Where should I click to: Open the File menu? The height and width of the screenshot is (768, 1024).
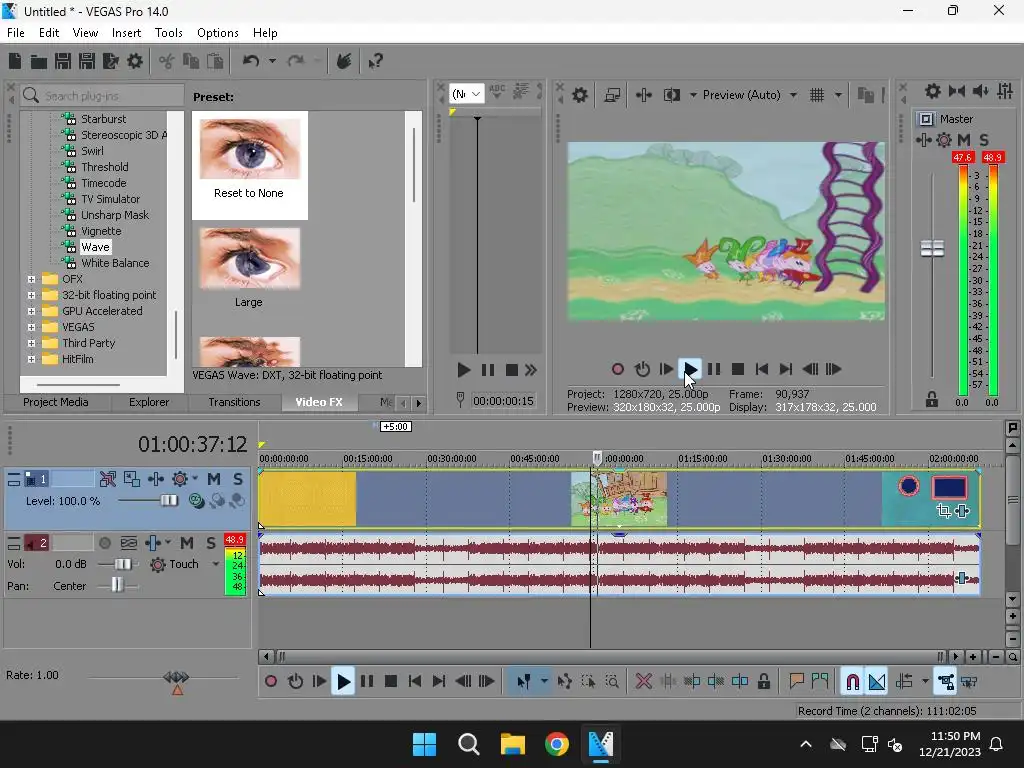tap(16, 33)
